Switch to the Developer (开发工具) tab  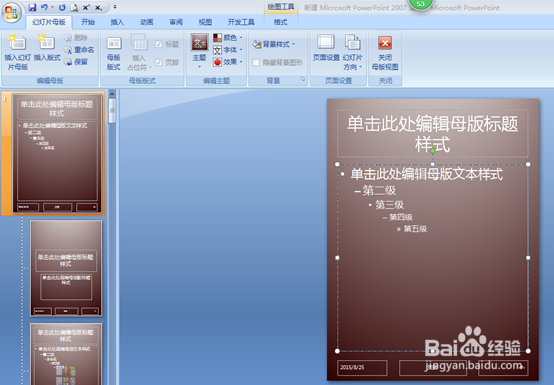point(241,22)
